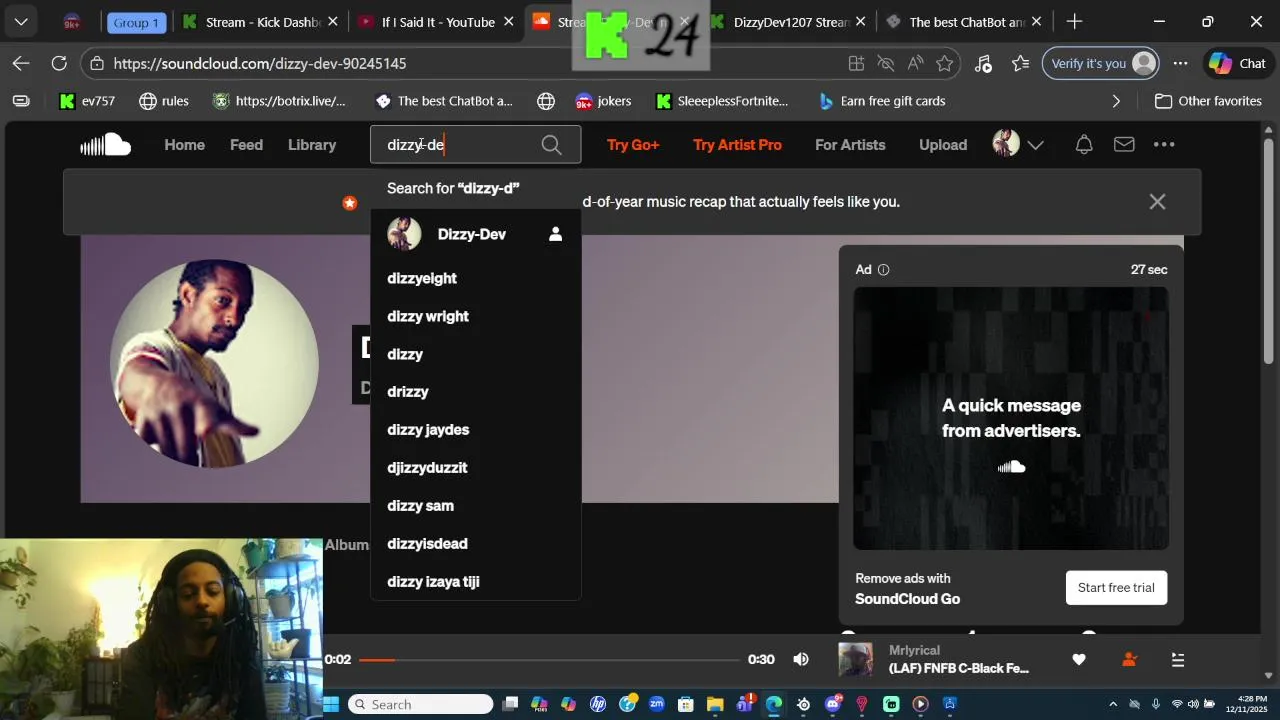Image resolution: width=1280 pixels, height=720 pixels.
Task: Go to SoundCloud Home
Action: (x=184, y=145)
